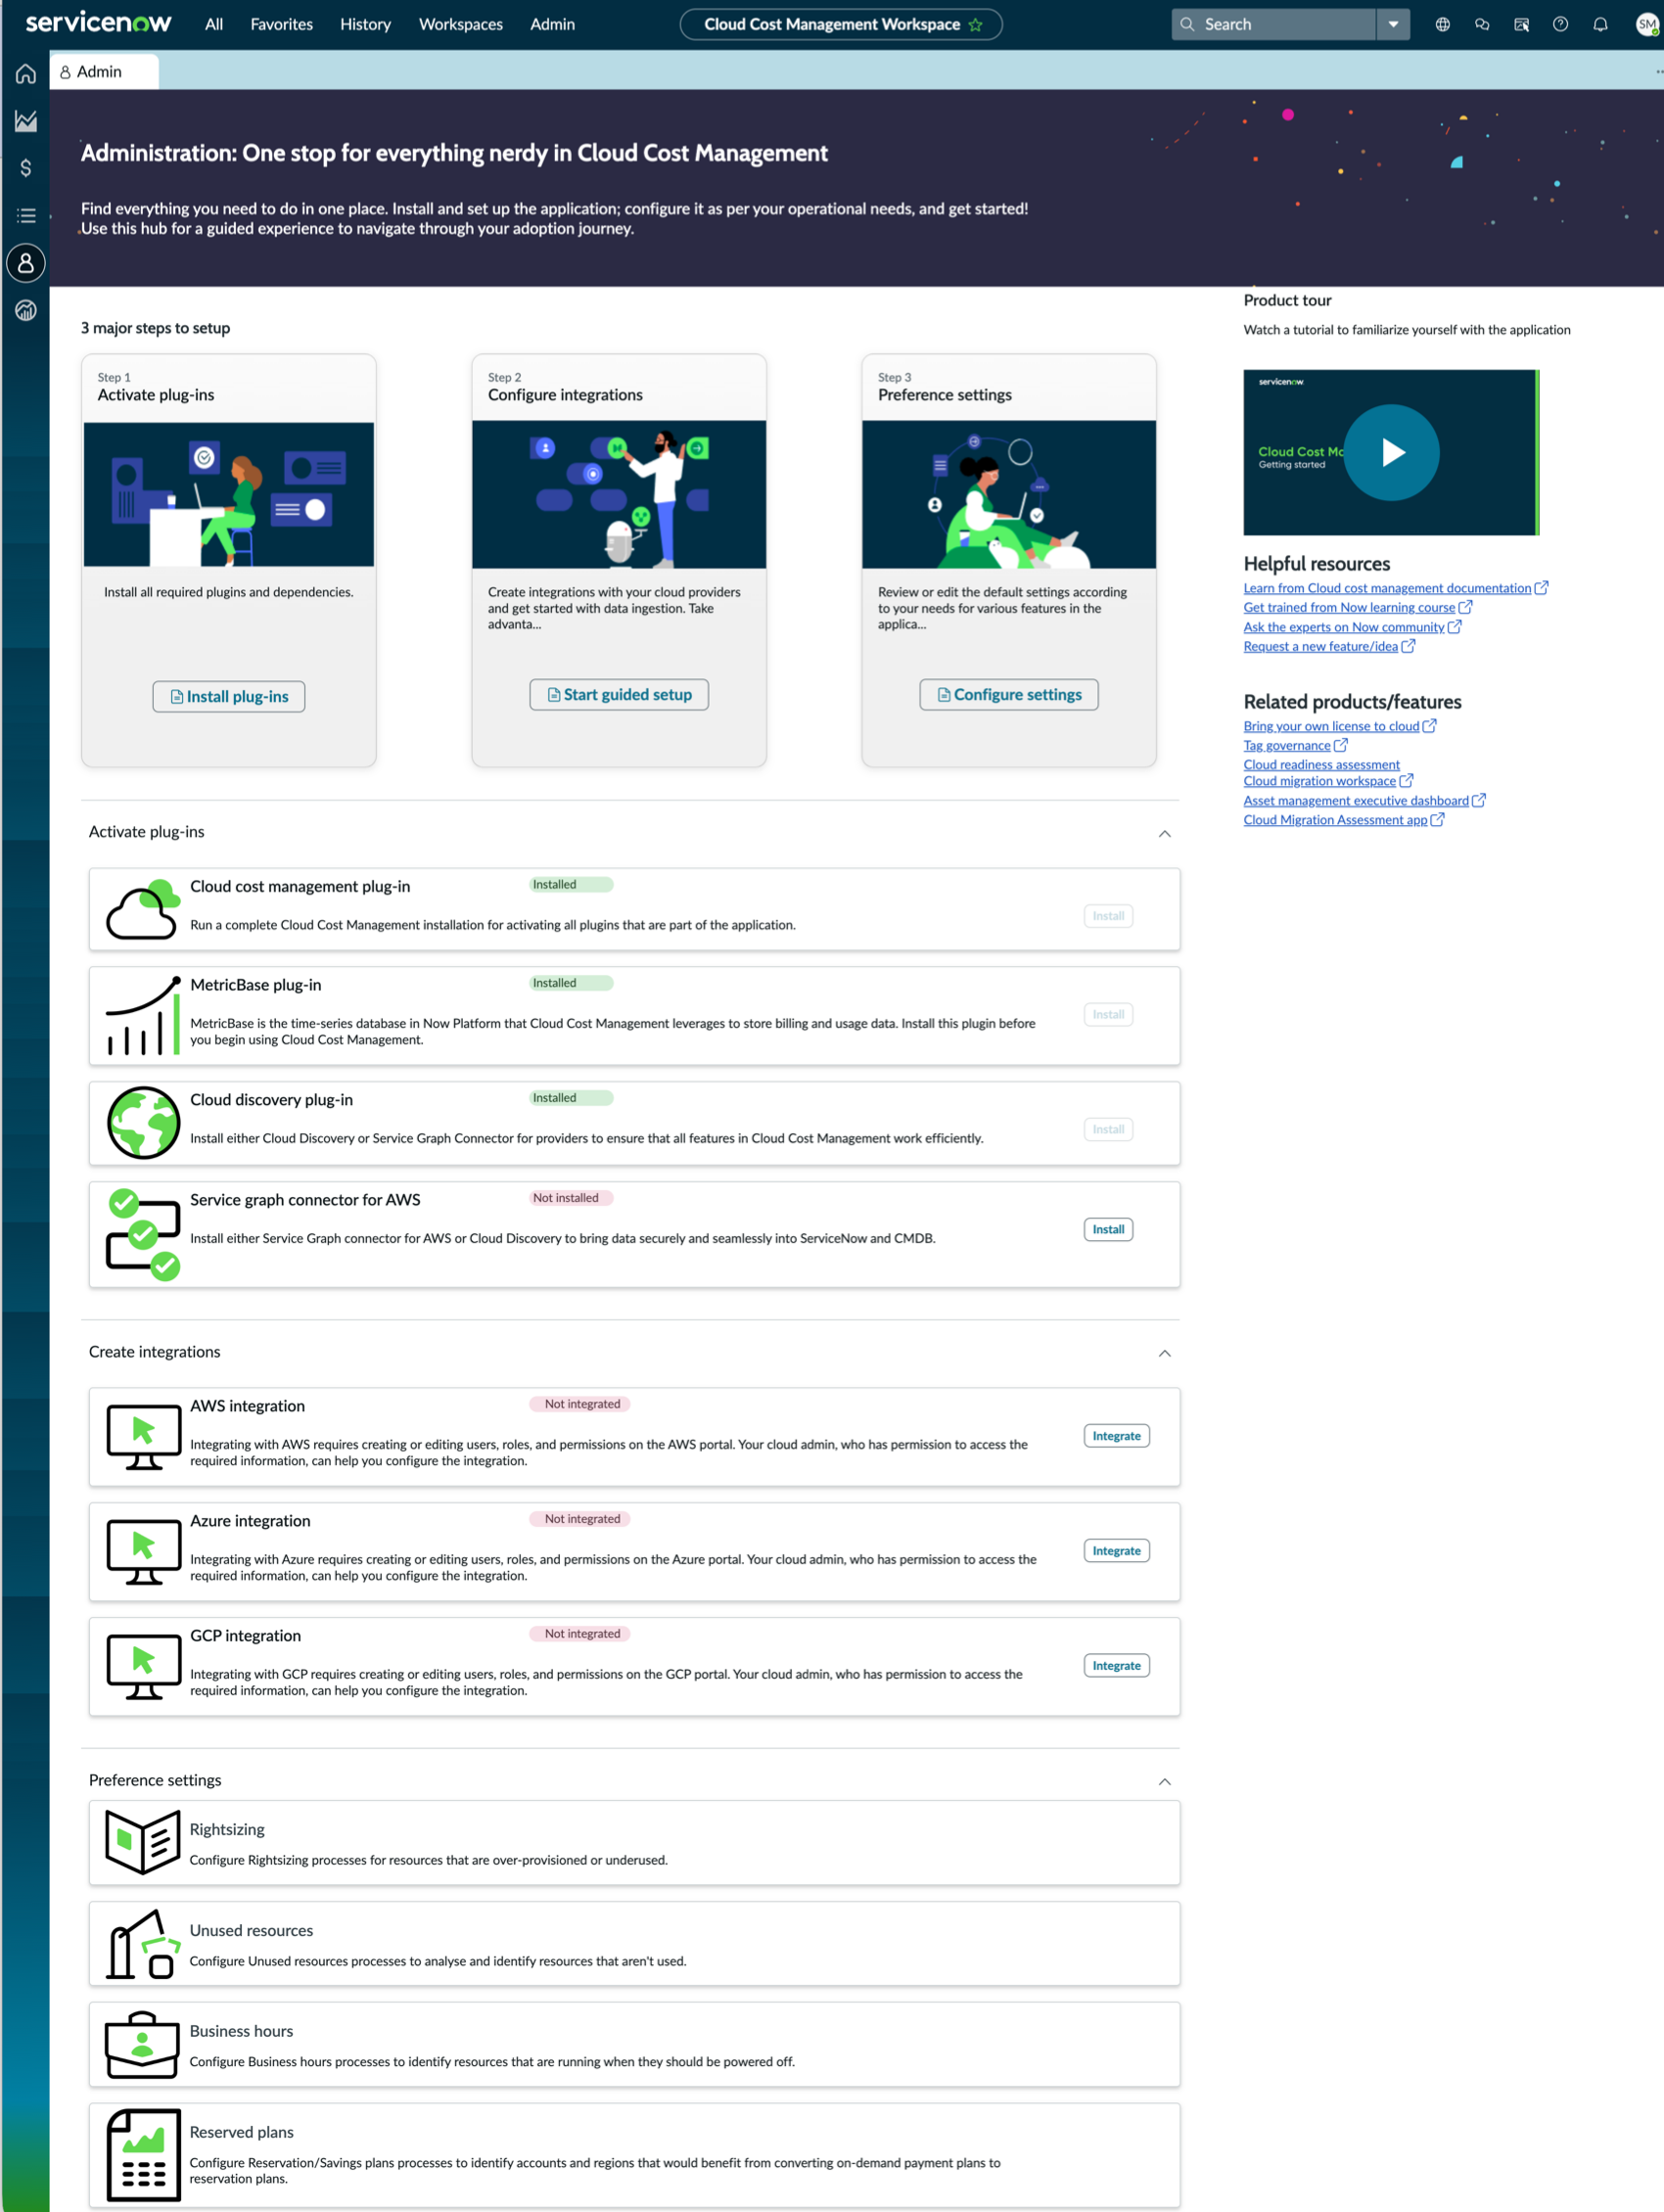1664x2212 pixels.
Task: Open the All menu
Action: [x=214, y=24]
